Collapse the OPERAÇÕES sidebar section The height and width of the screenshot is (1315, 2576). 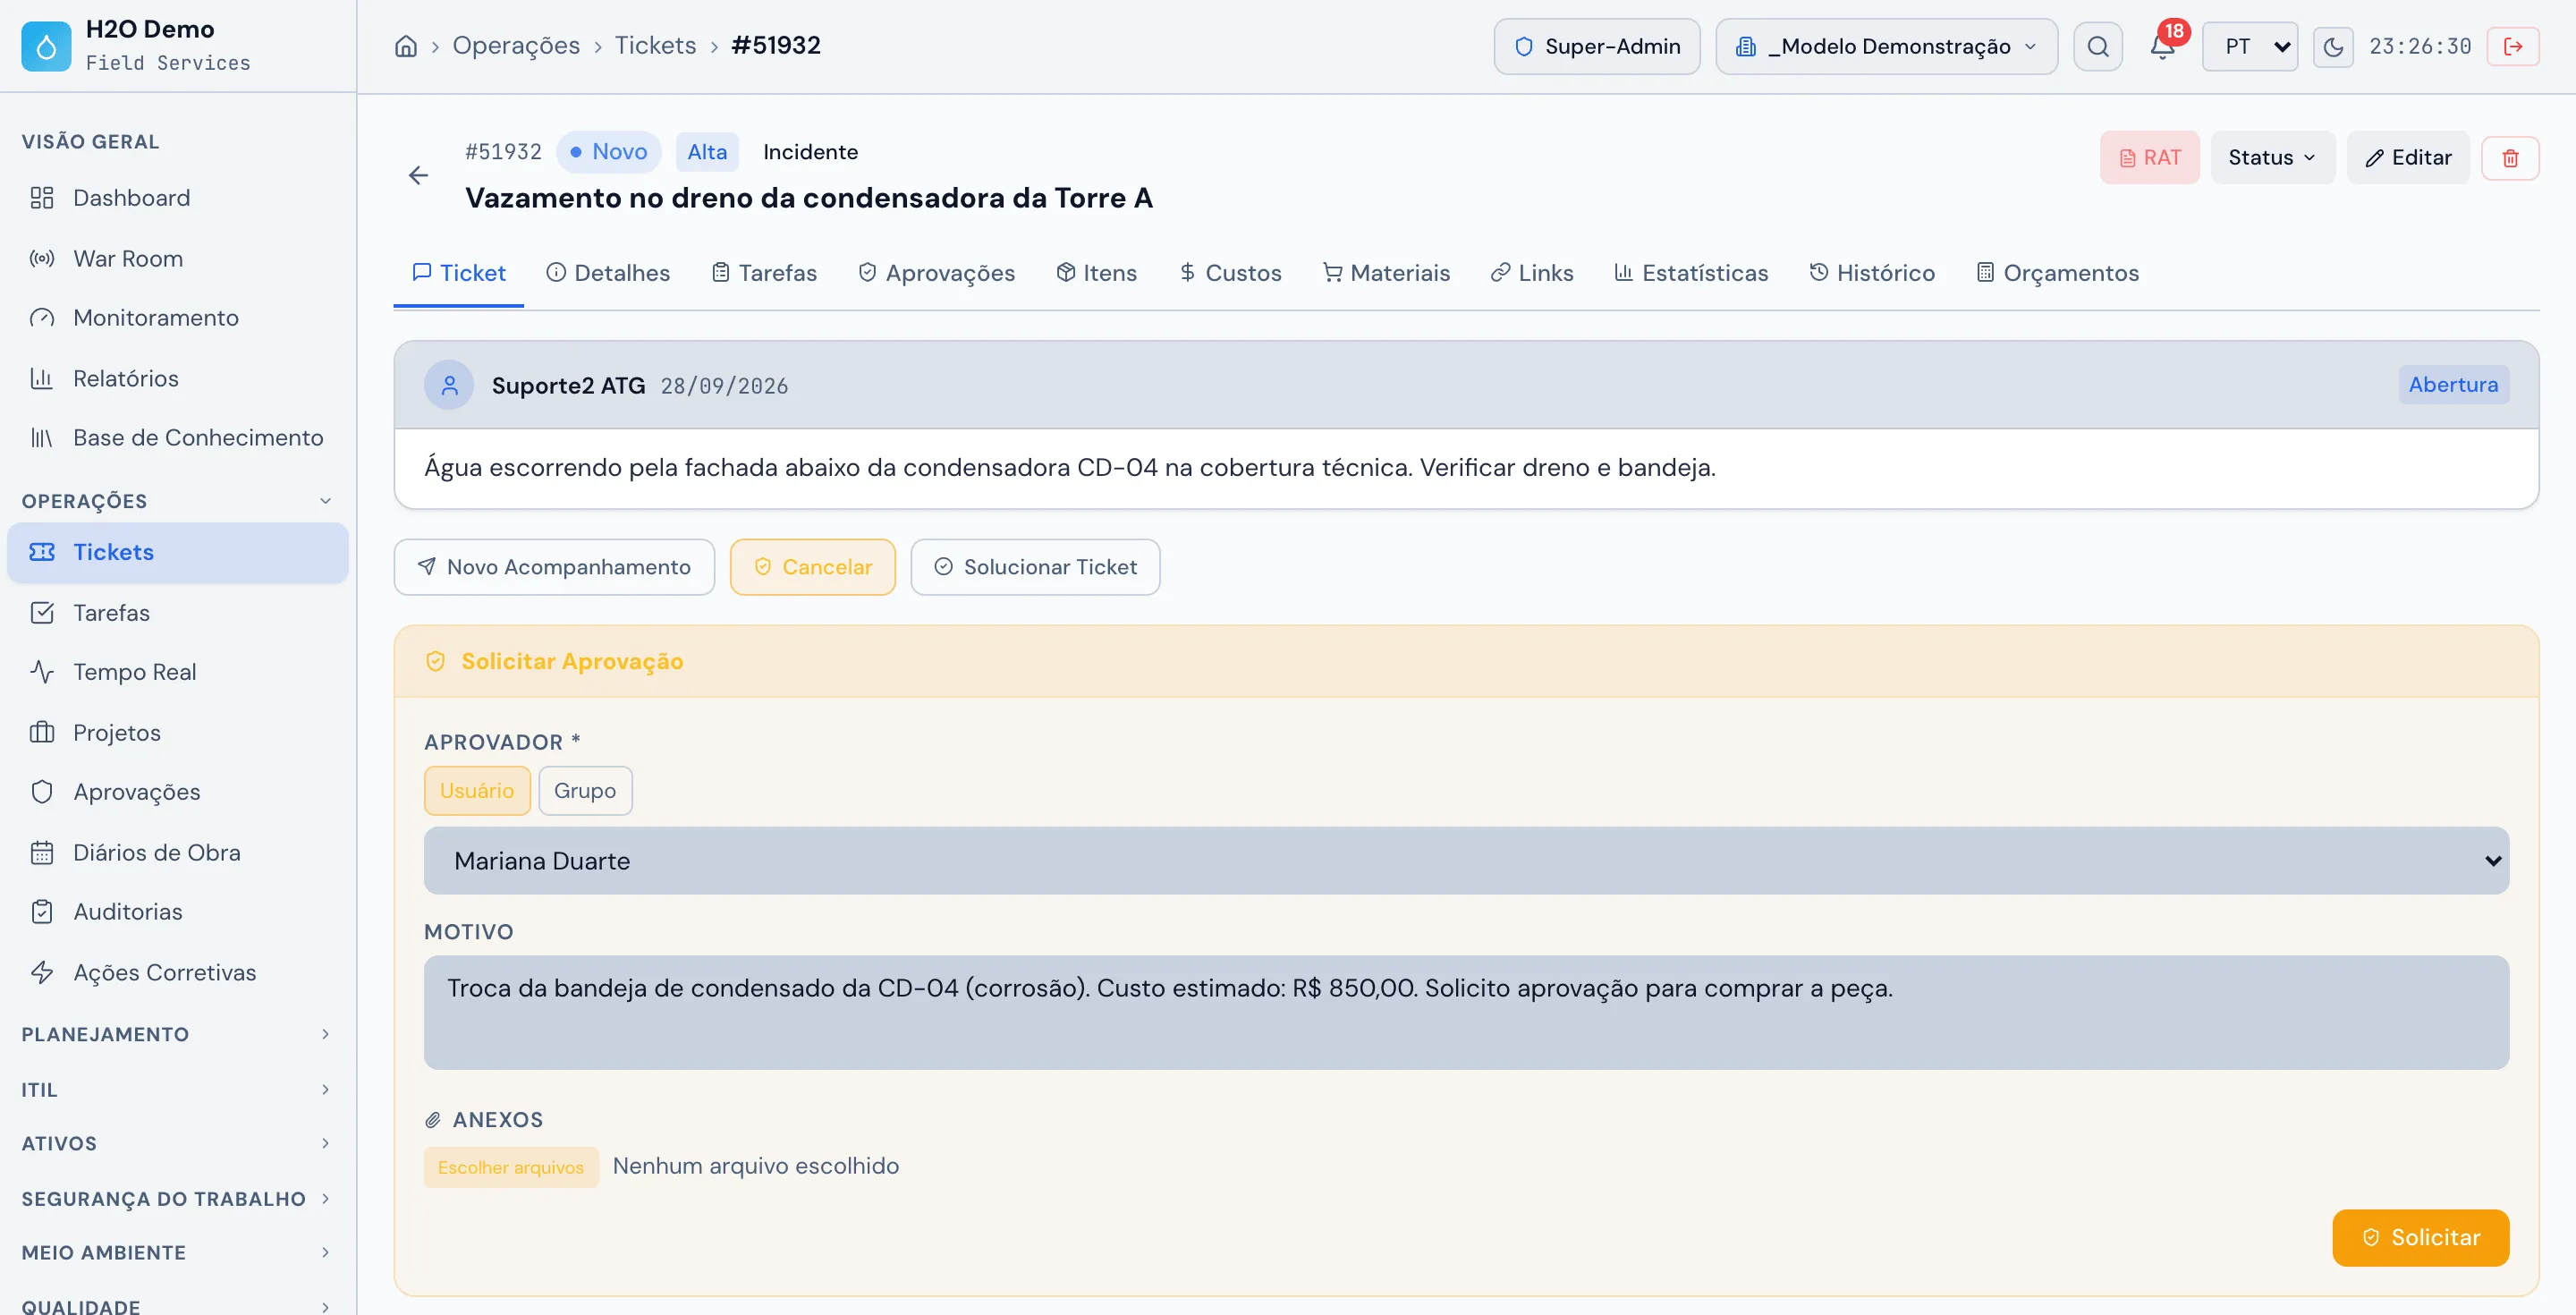tap(176, 501)
